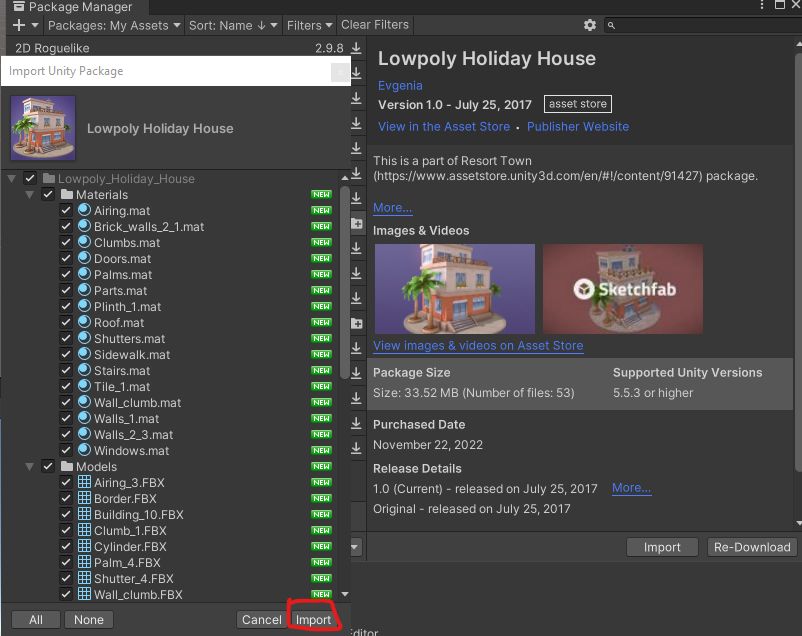802x636 pixels.
Task: Open the Publisher Website link
Action: (578, 126)
